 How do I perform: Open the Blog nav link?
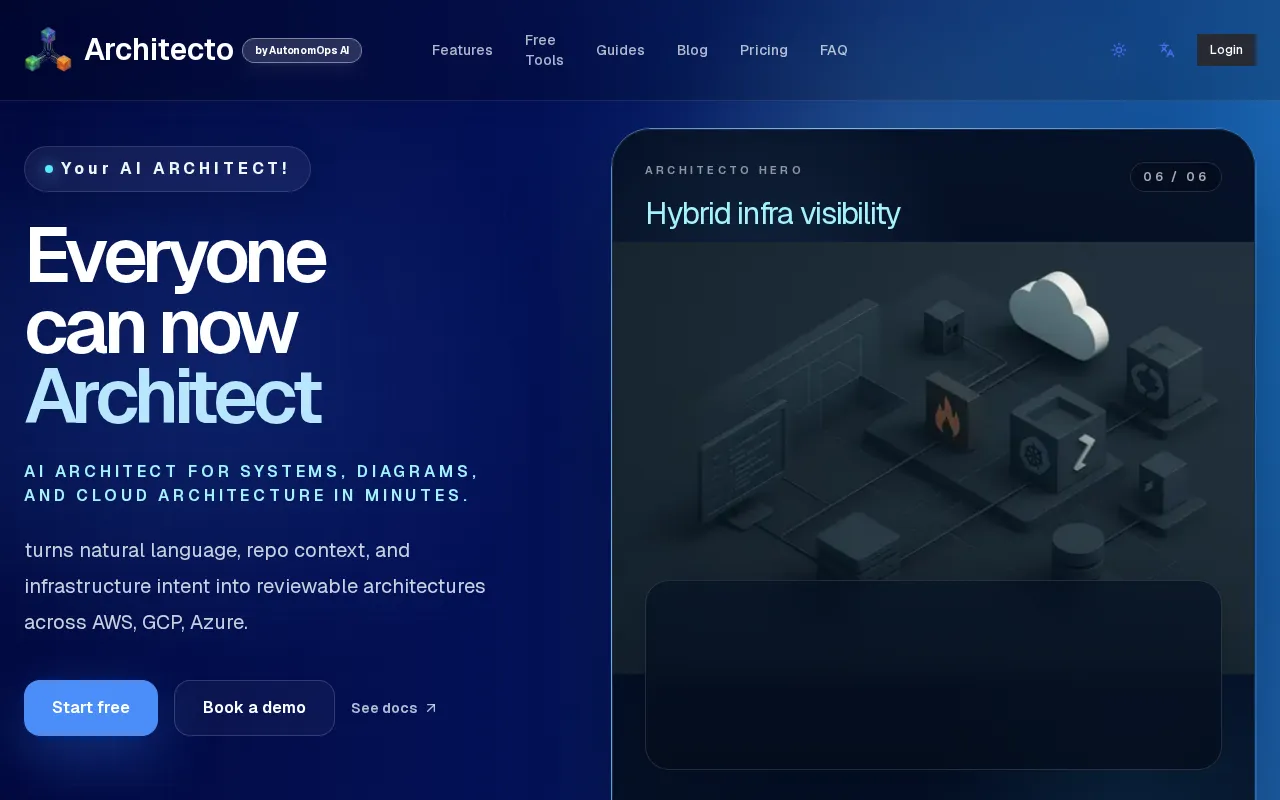(x=692, y=50)
